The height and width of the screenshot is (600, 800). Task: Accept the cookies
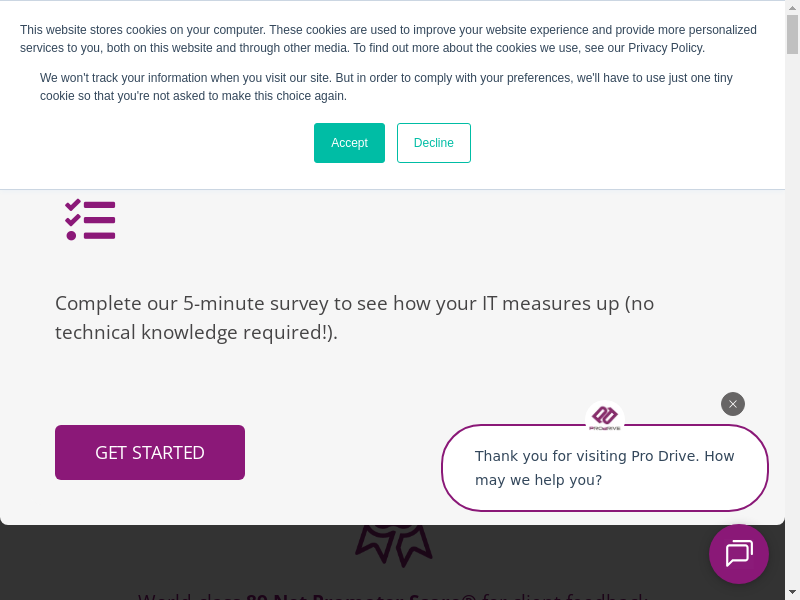click(x=349, y=143)
